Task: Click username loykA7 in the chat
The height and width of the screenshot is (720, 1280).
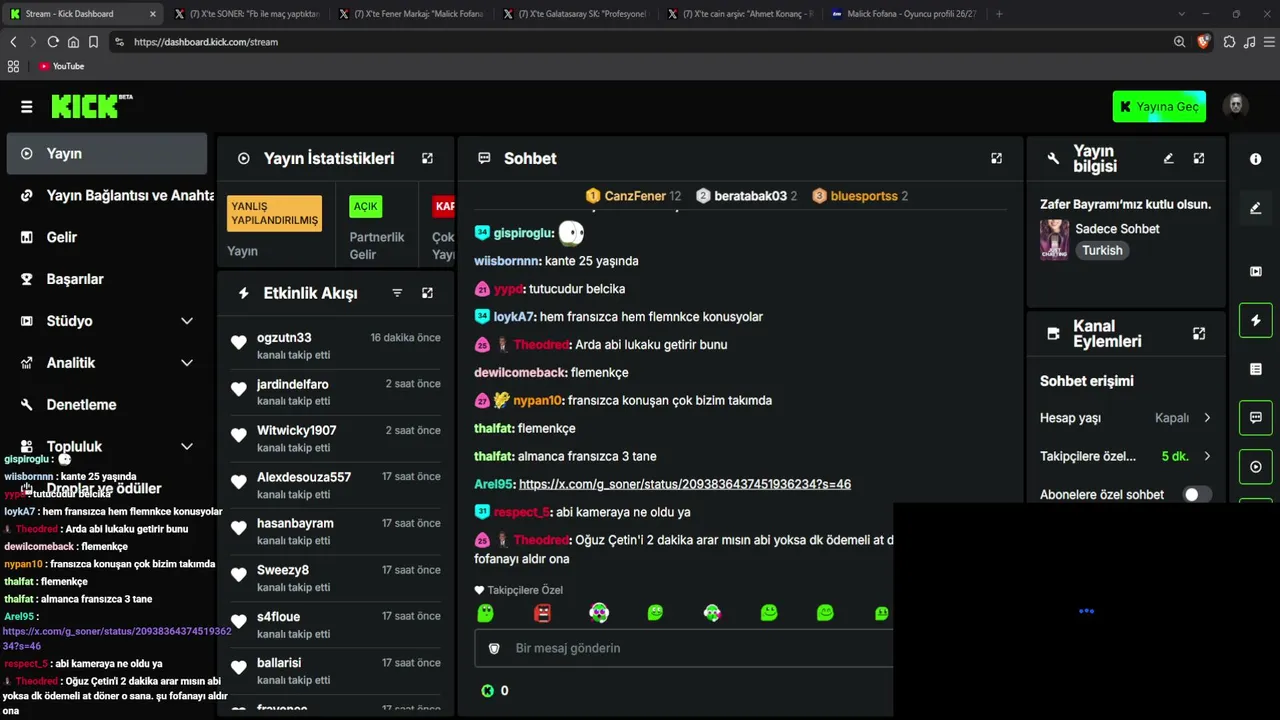Action: point(515,317)
